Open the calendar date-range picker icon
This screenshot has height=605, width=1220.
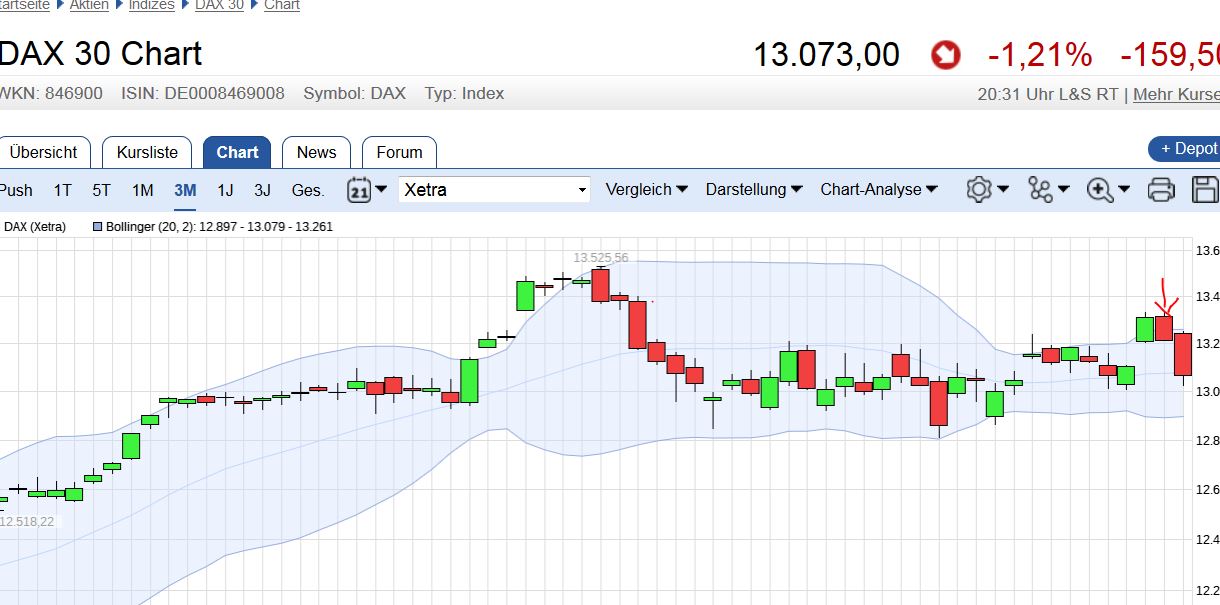[x=360, y=189]
